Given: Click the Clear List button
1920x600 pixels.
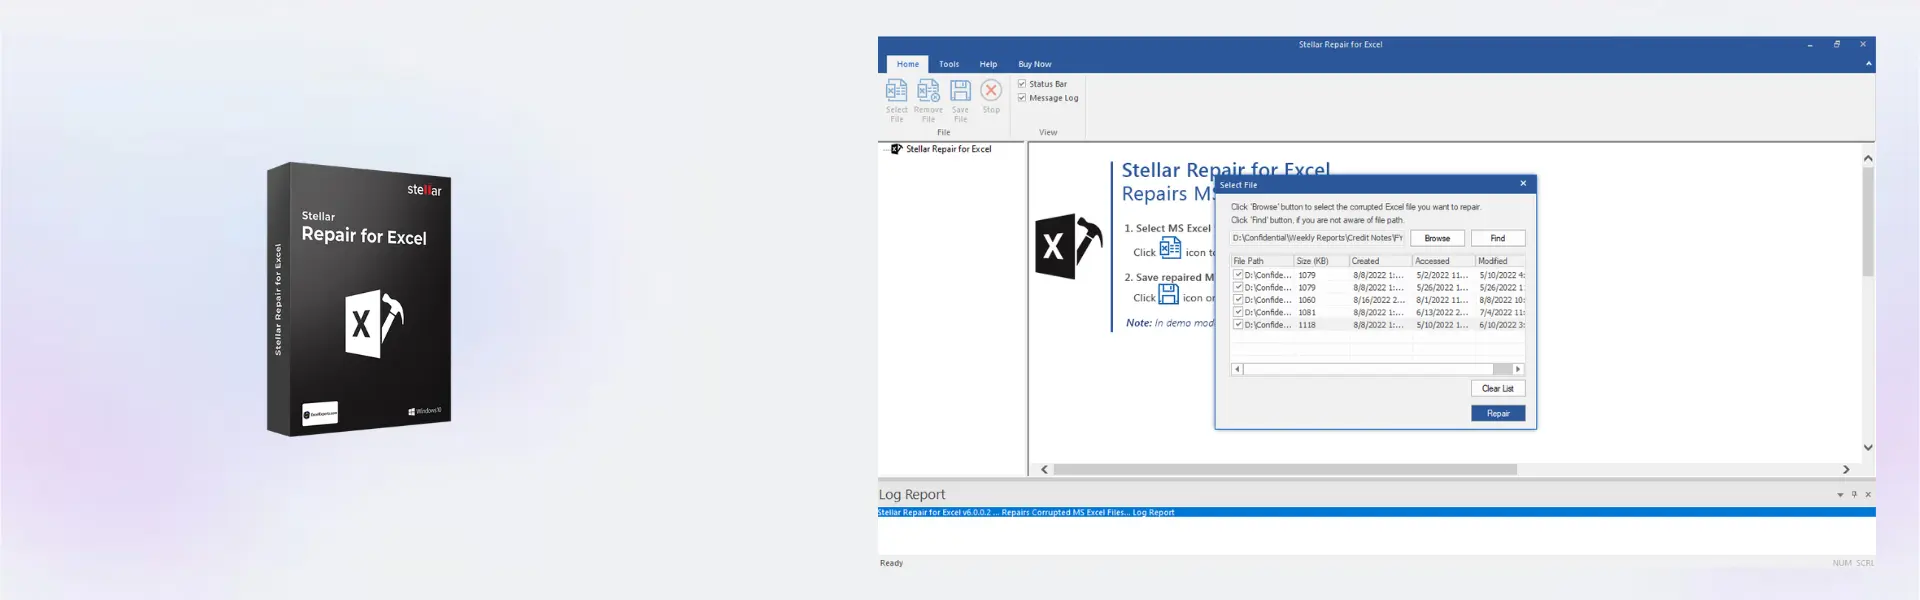Looking at the screenshot, I should point(1497,388).
